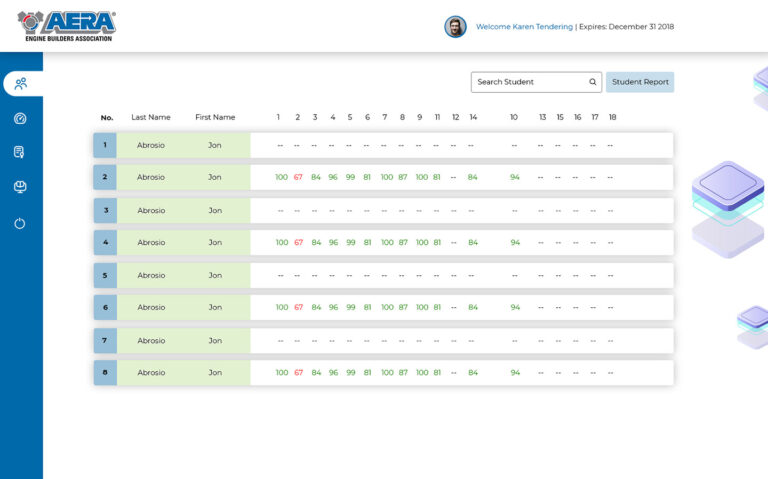Click the Last Name column header
The image size is (768, 479).
click(x=151, y=117)
